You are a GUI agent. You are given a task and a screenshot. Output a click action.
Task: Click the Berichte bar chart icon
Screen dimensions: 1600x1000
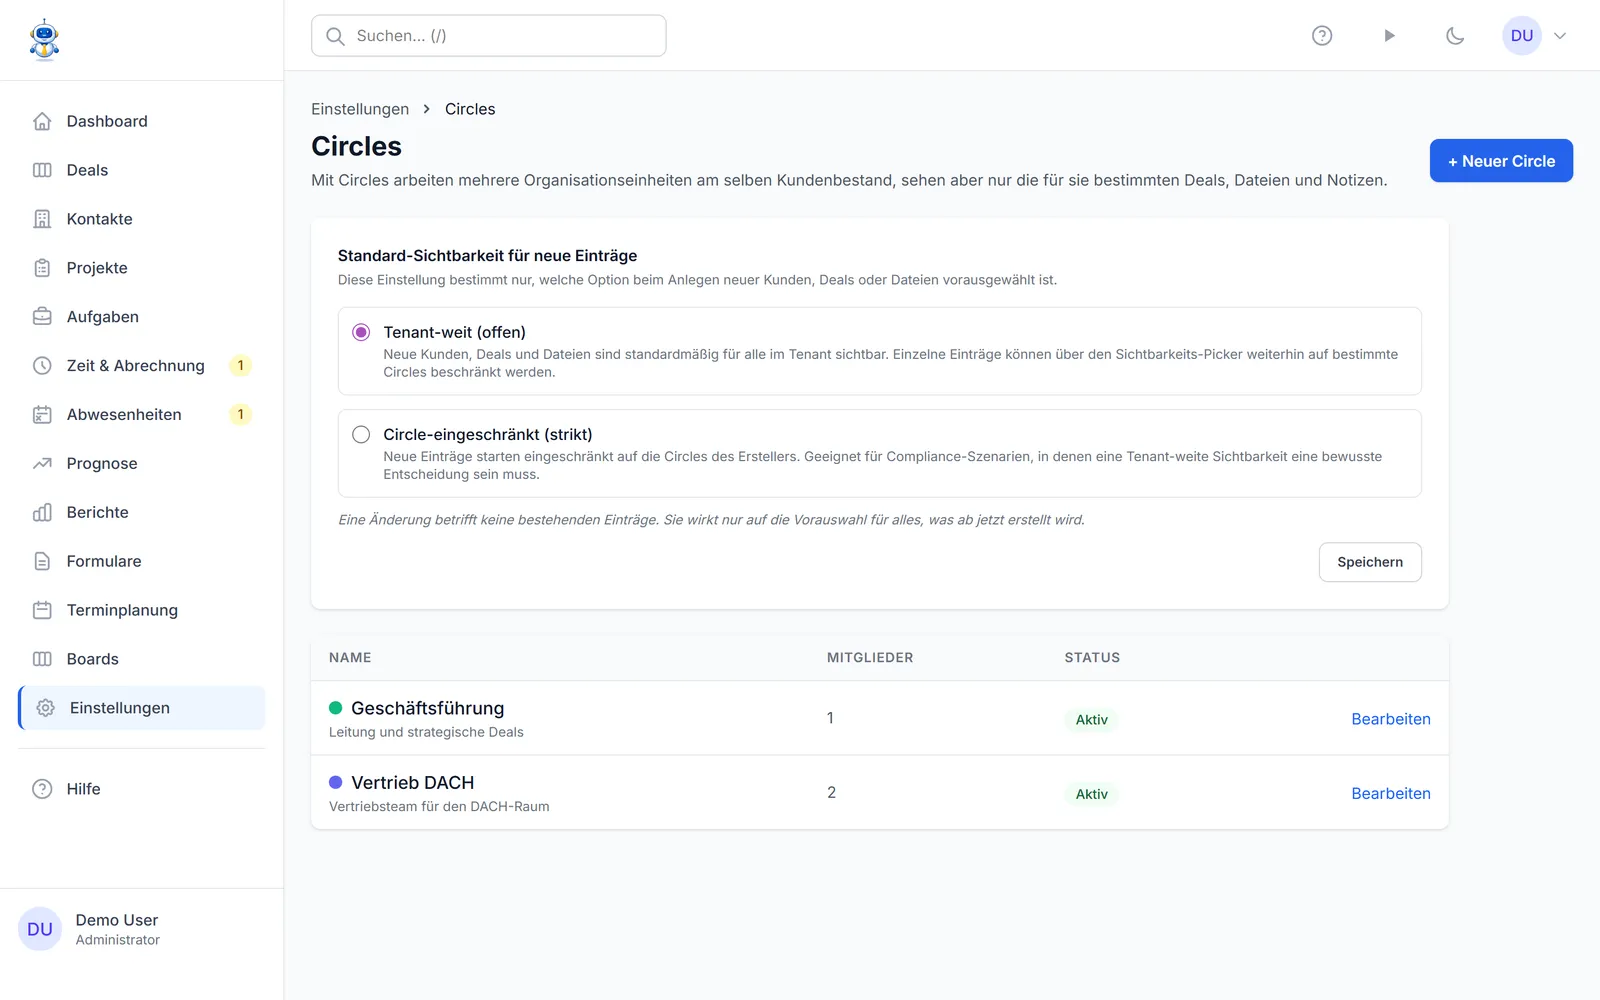[42, 512]
